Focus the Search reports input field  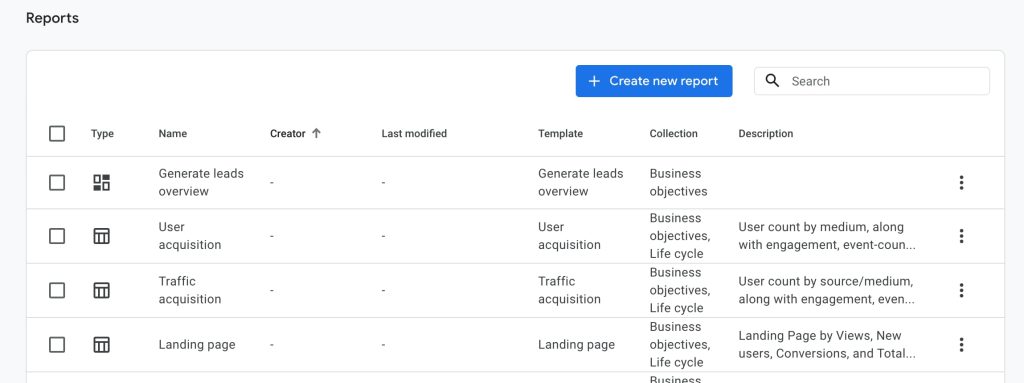point(872,81)
